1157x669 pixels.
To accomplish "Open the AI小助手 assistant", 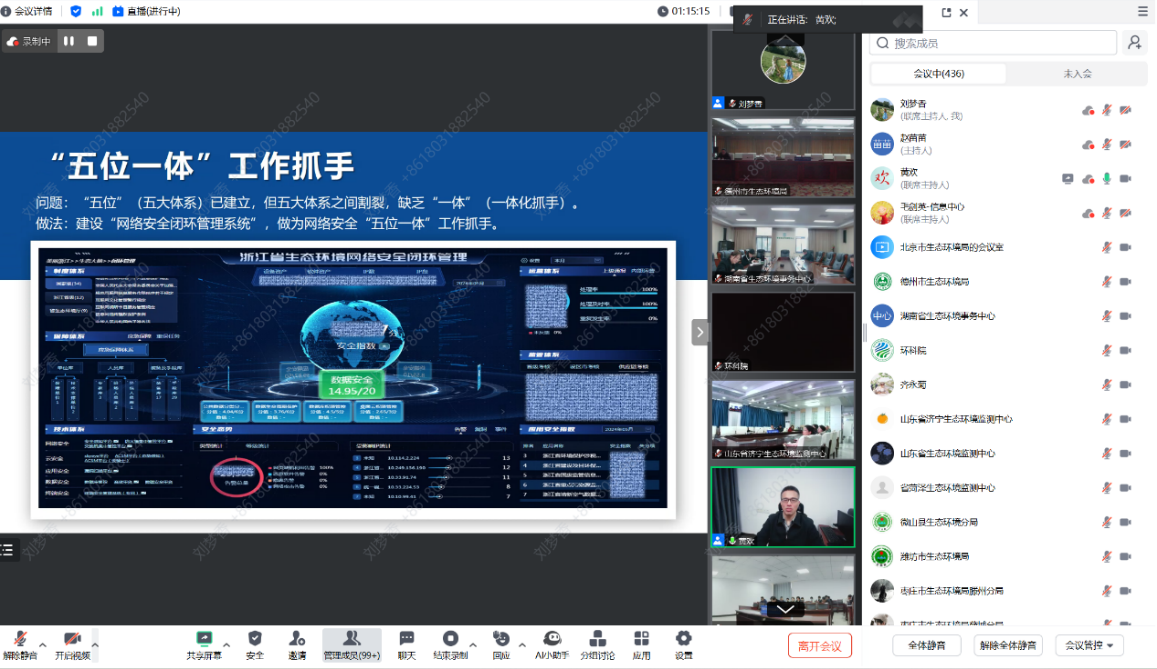I will [552, 638].
